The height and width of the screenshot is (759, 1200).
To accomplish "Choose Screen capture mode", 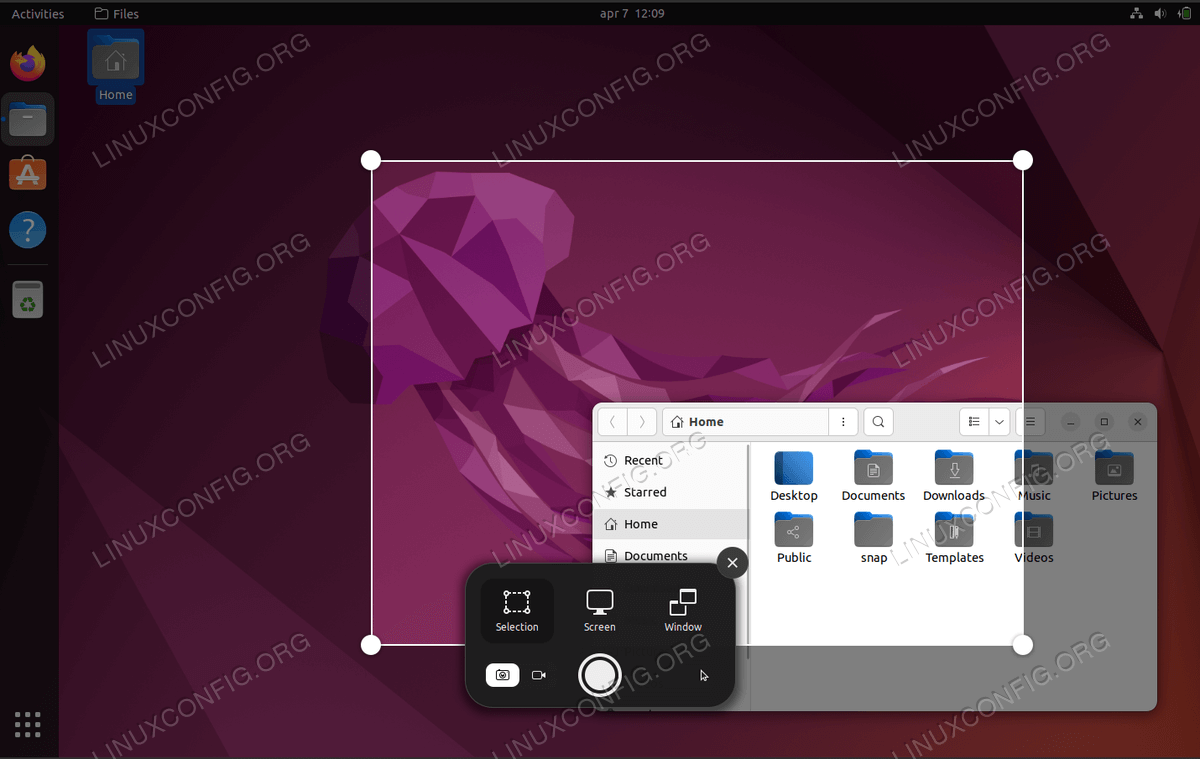I will tap(600, 610).
